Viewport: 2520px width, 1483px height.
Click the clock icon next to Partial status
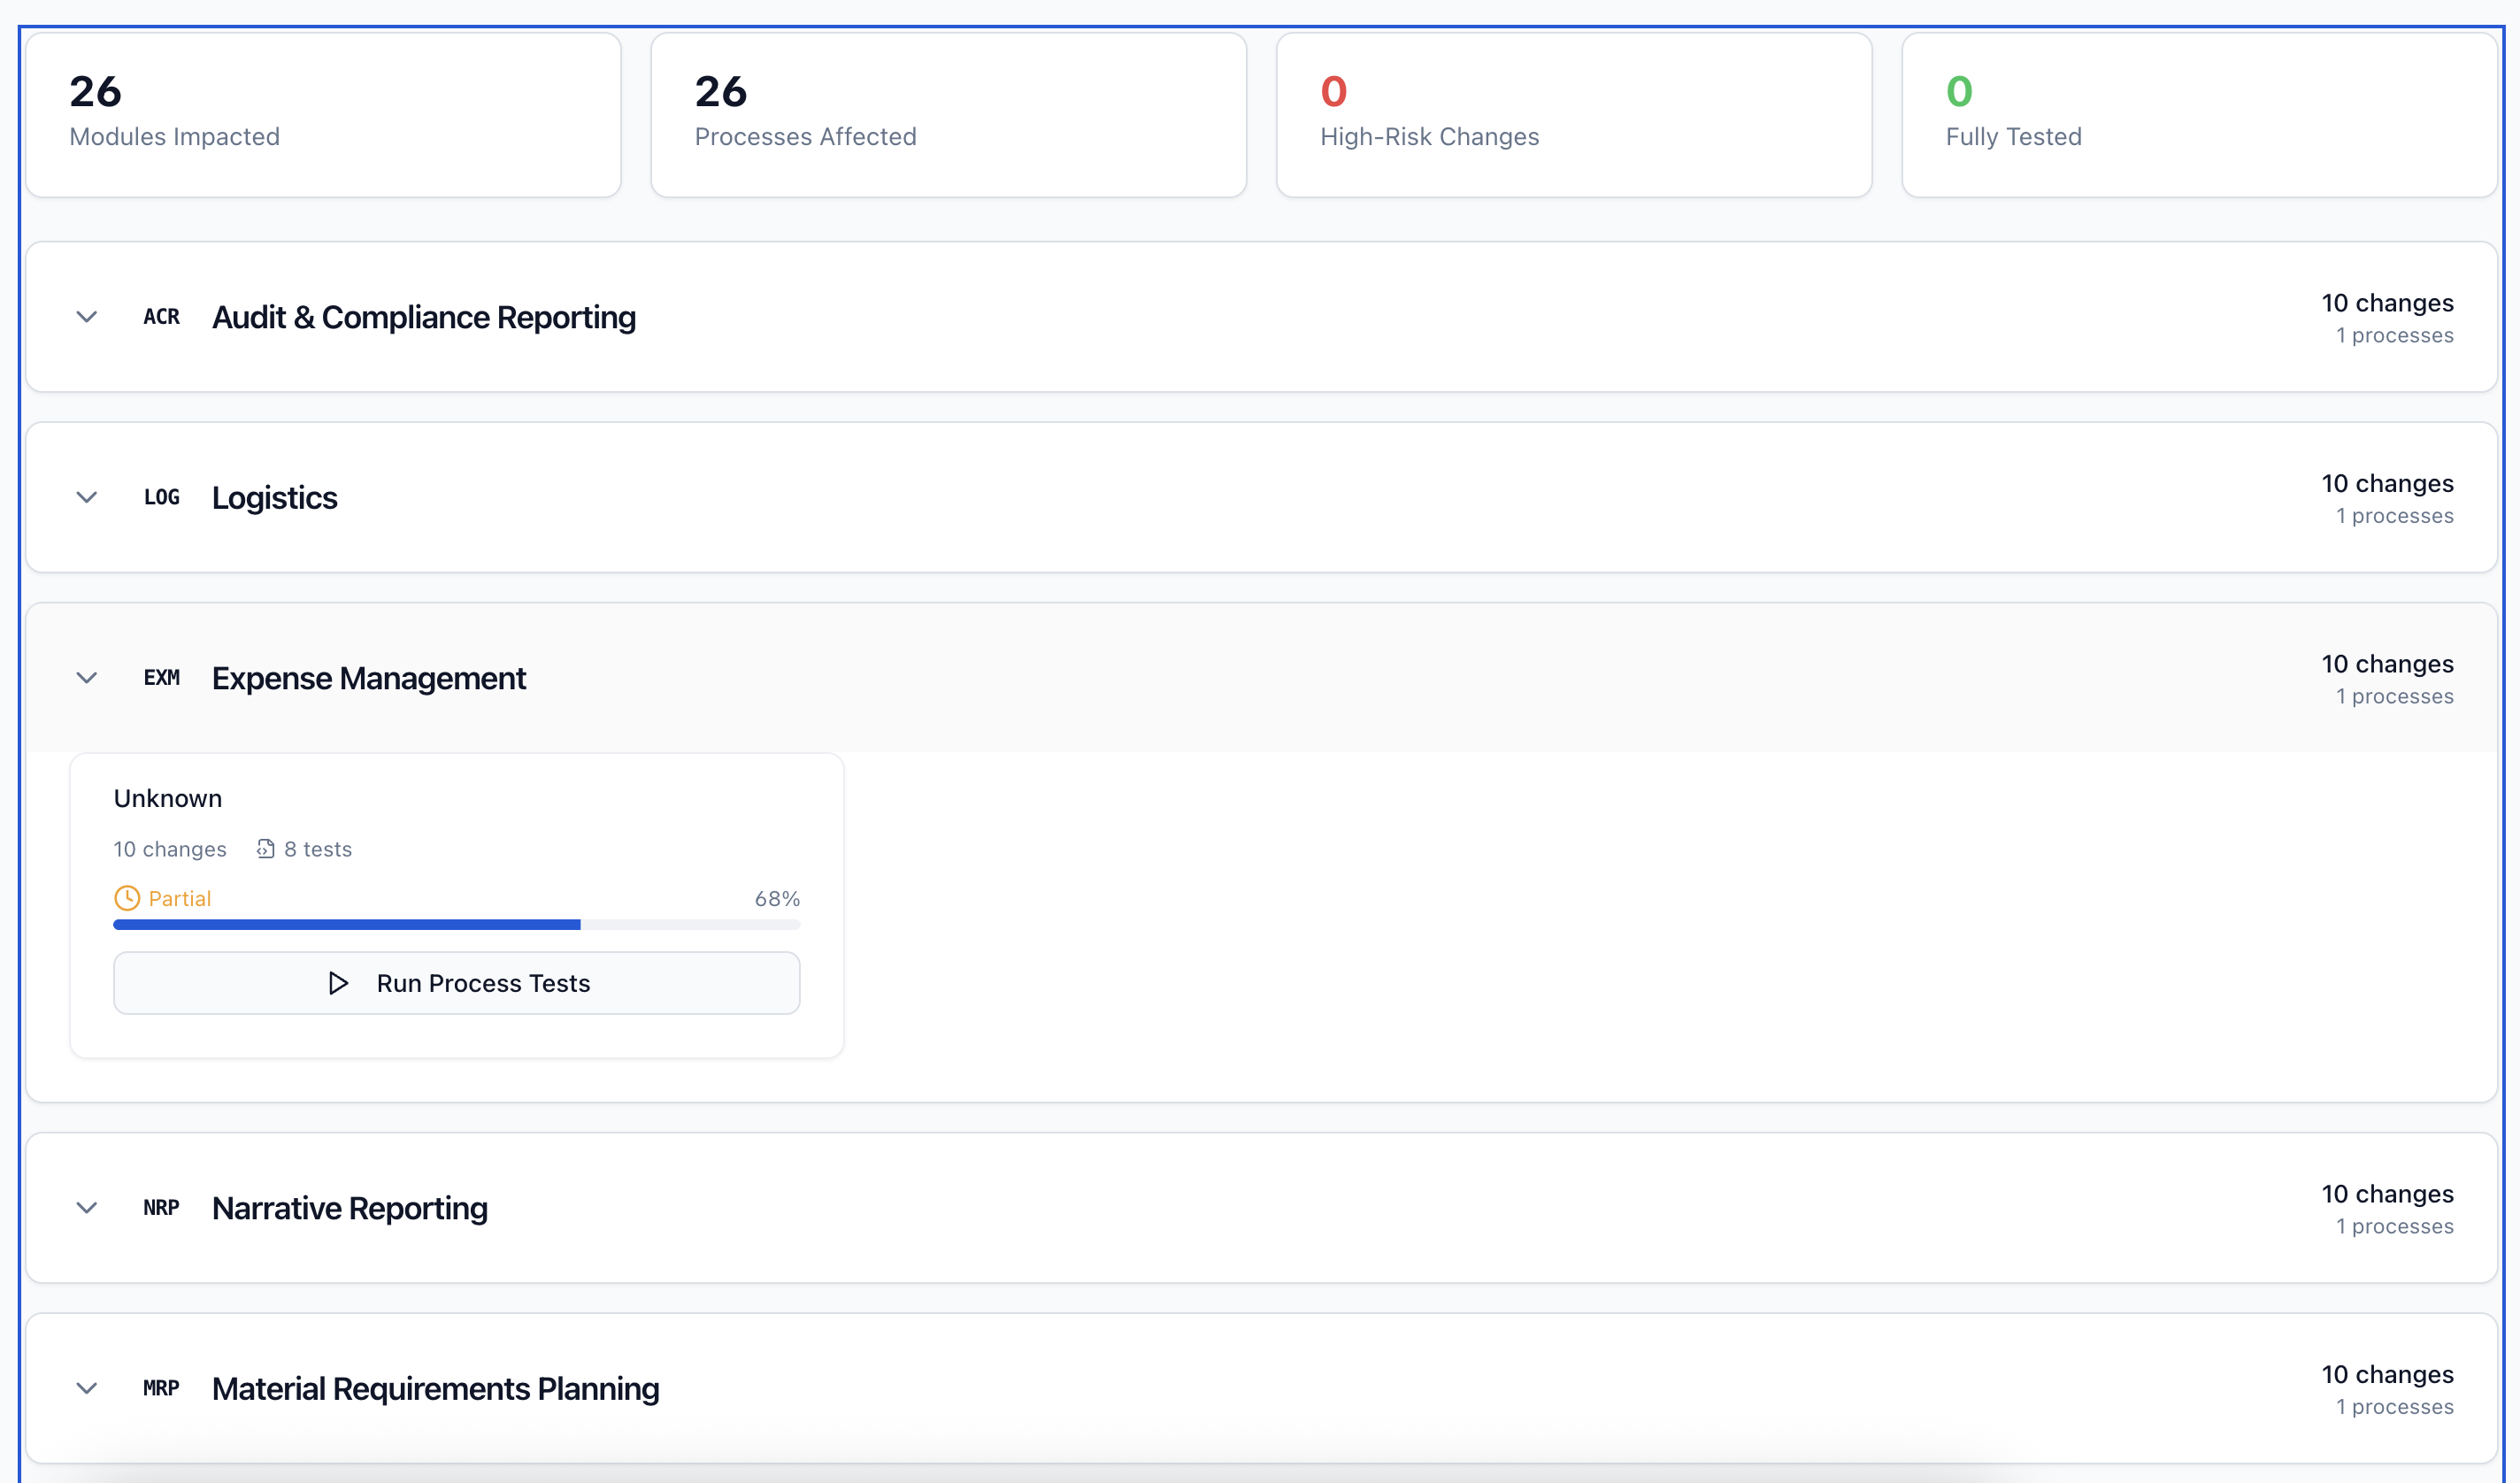pos(127,897)
